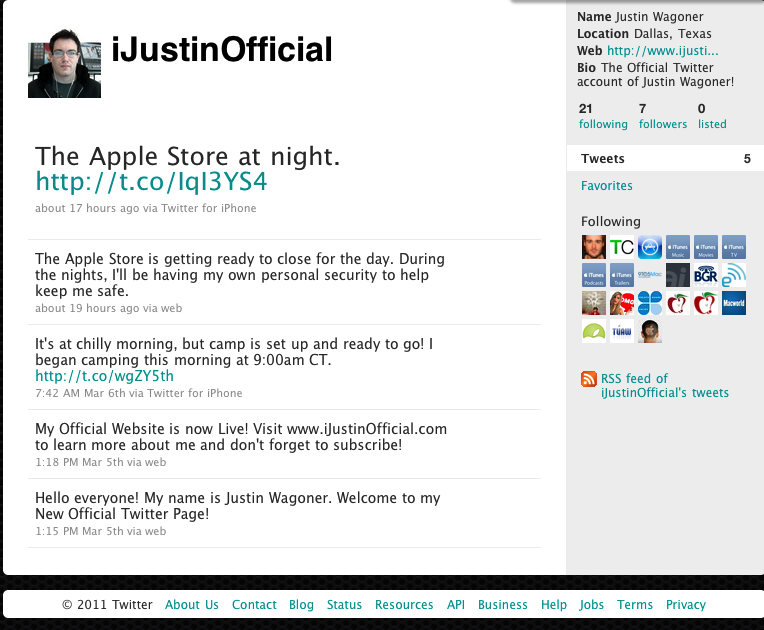Open the Business footer link
Viewport: 764px width, 630px height.
tap(502, 605)
